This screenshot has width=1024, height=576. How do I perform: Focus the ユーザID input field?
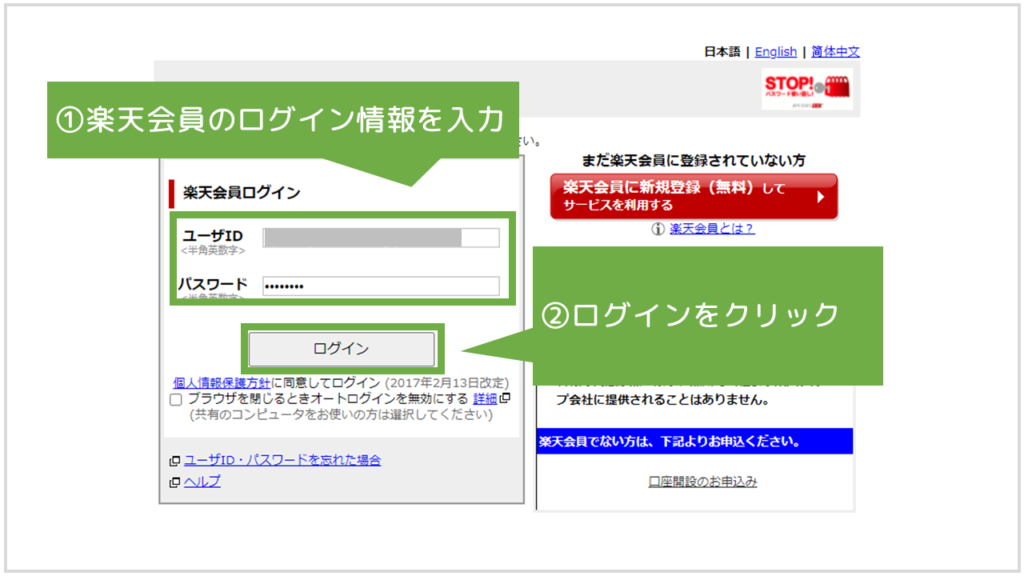coord(381,238)
